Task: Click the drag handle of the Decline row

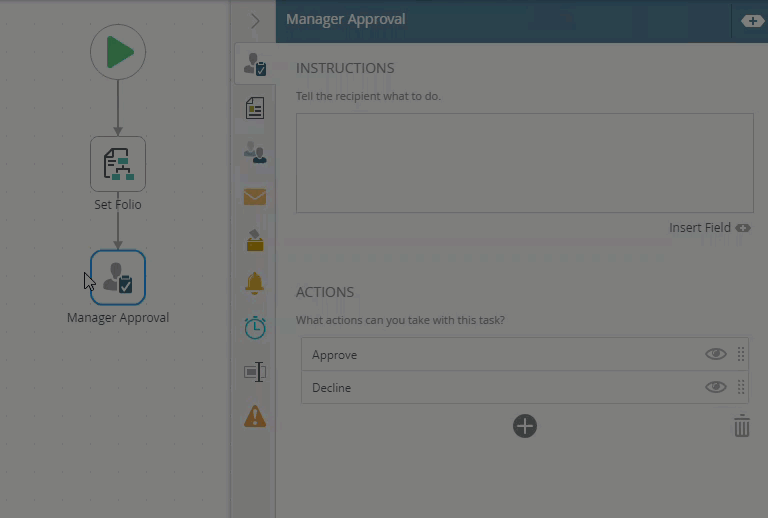Action: [741, 387]
